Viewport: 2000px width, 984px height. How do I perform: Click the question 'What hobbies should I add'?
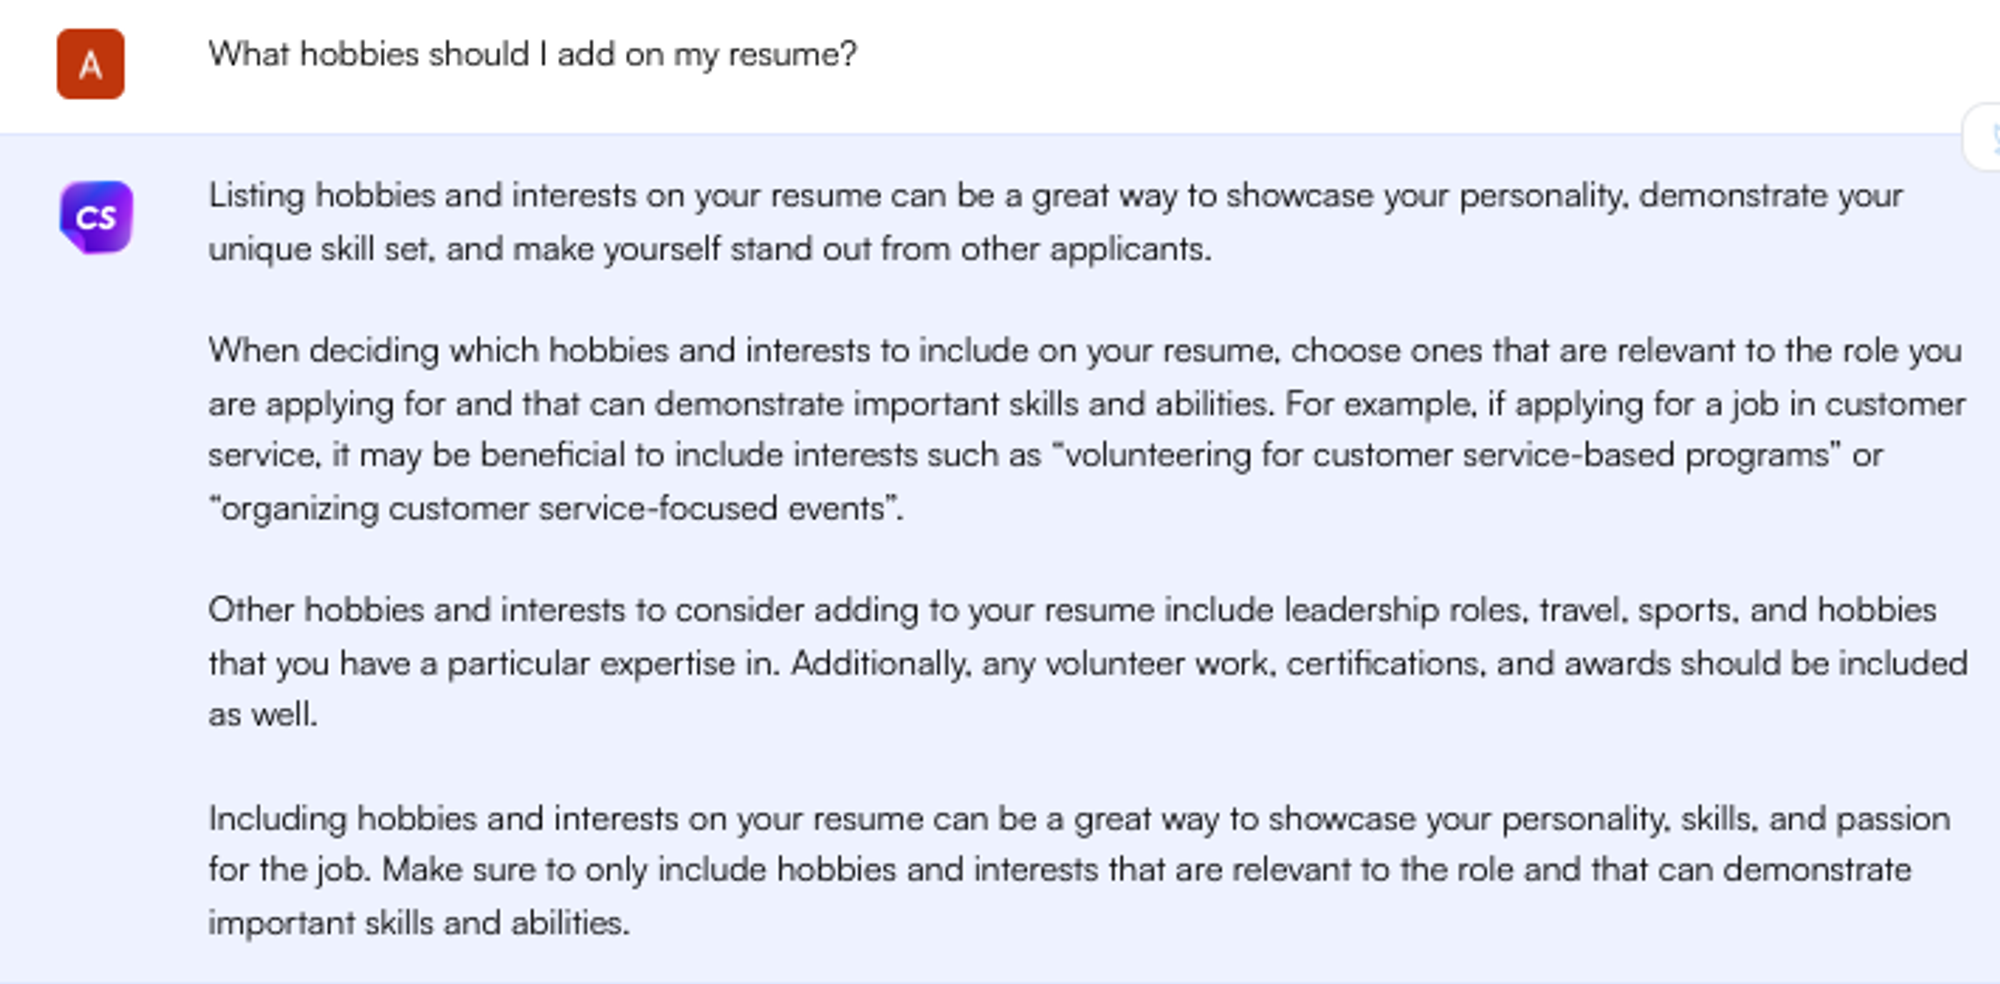point(532,54)
